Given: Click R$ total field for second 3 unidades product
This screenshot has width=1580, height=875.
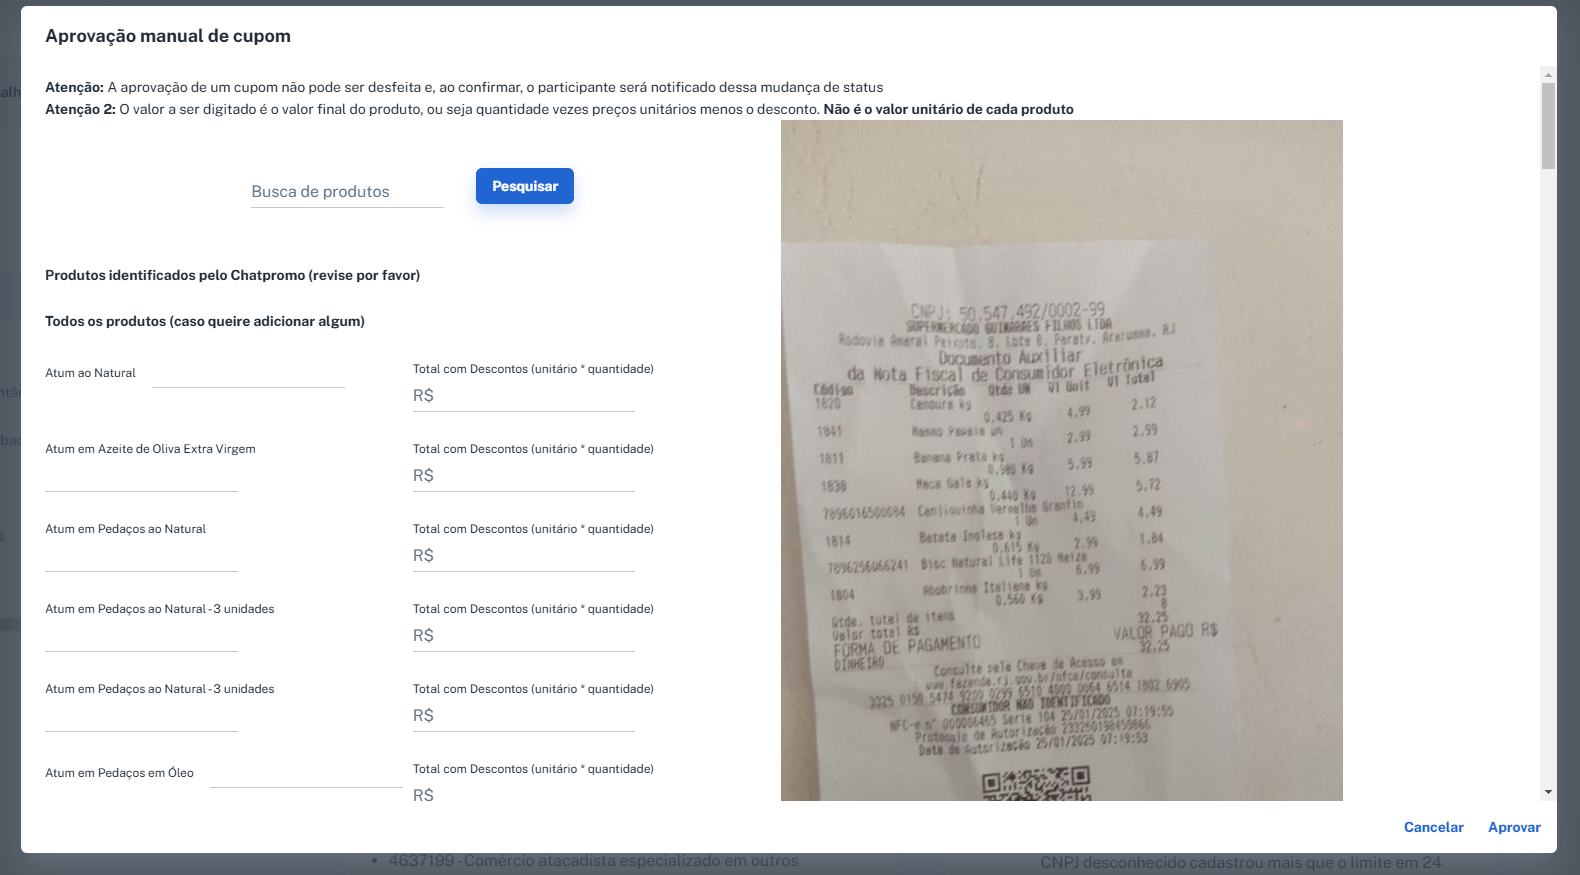Looking at the screenshot, I should pos(524,716).
